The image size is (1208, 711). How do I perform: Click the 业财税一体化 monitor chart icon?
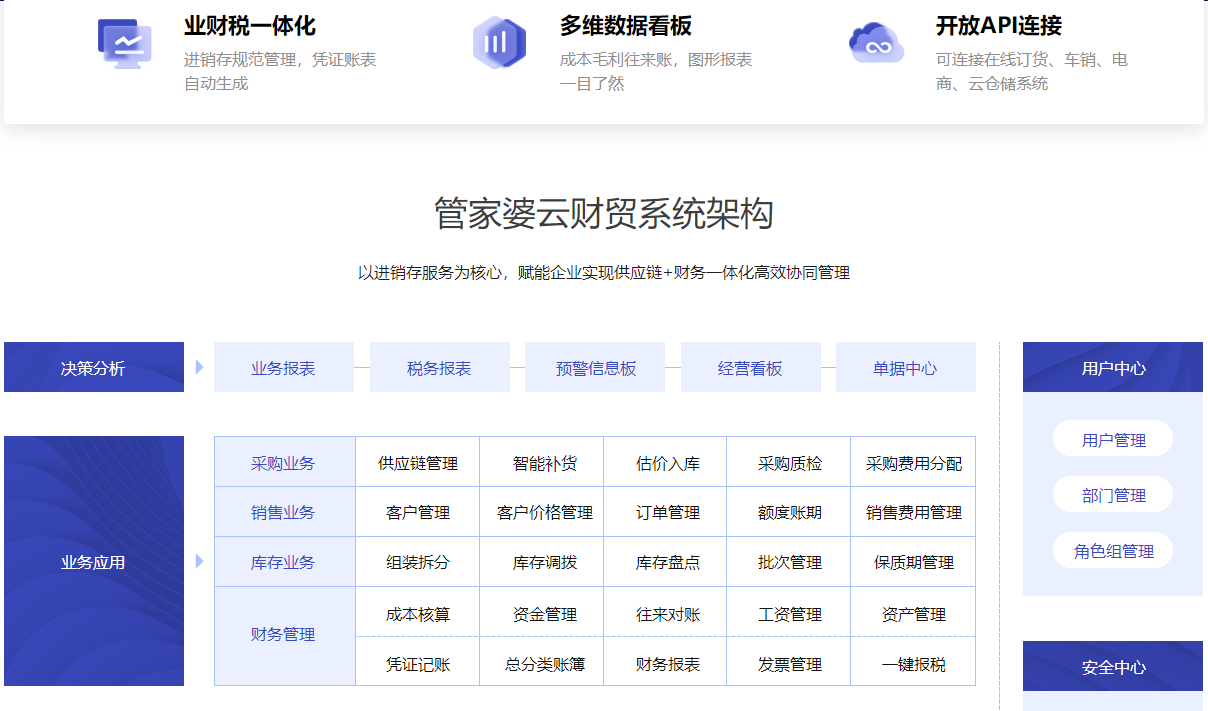[x=125, y=45]
